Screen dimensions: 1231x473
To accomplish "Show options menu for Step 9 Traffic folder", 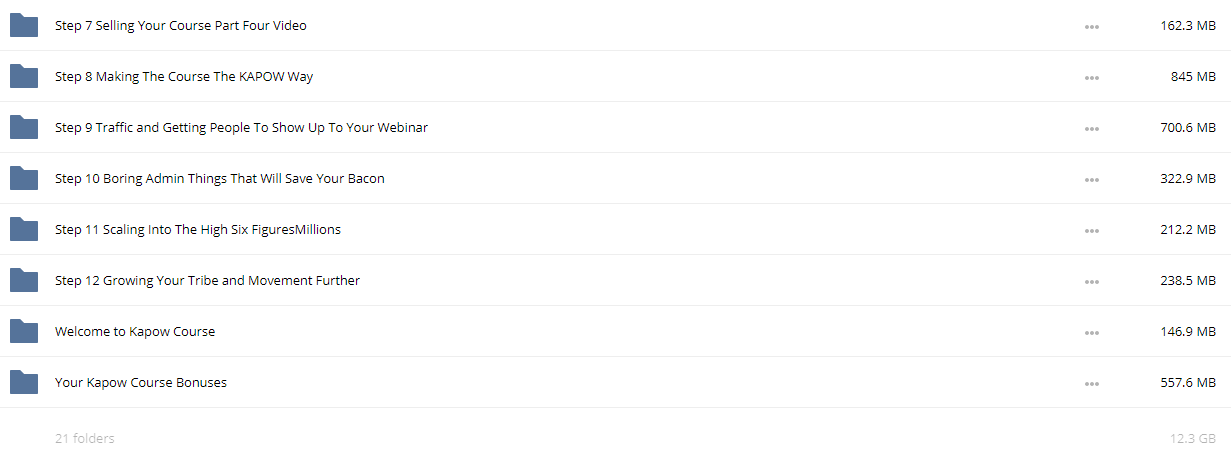I will 1092,129.
